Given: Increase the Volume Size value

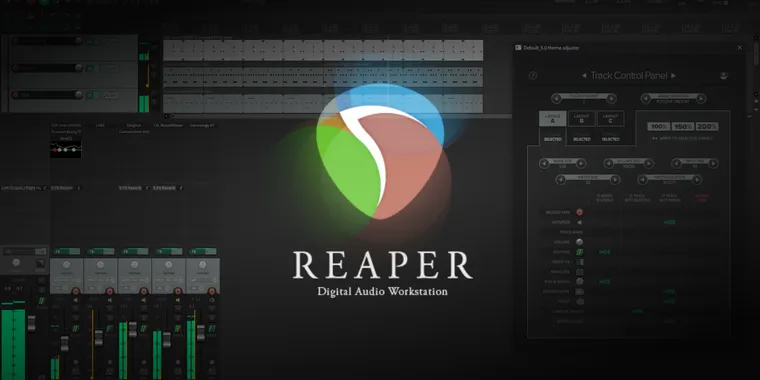Looking at the screenshot, I should pos(649,163).
